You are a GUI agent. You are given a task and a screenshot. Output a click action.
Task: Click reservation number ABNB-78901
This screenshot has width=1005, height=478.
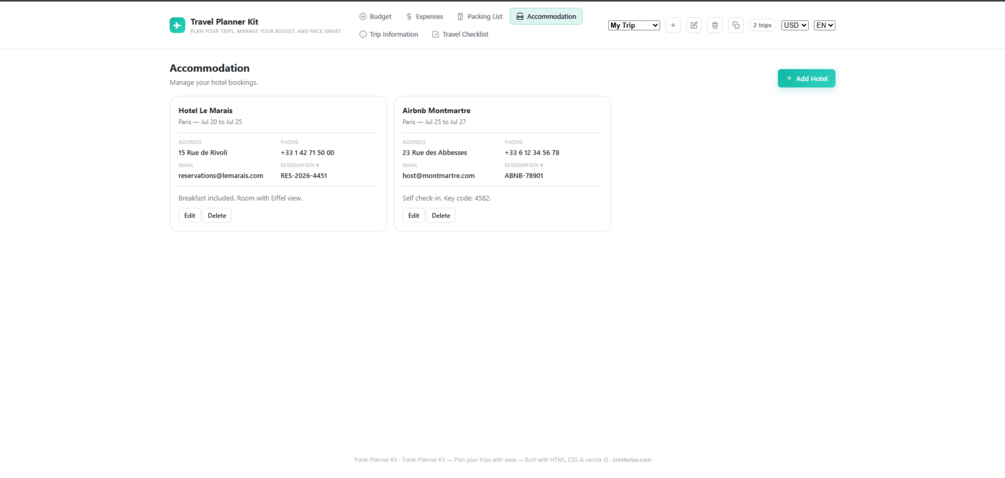pos(524,176)
